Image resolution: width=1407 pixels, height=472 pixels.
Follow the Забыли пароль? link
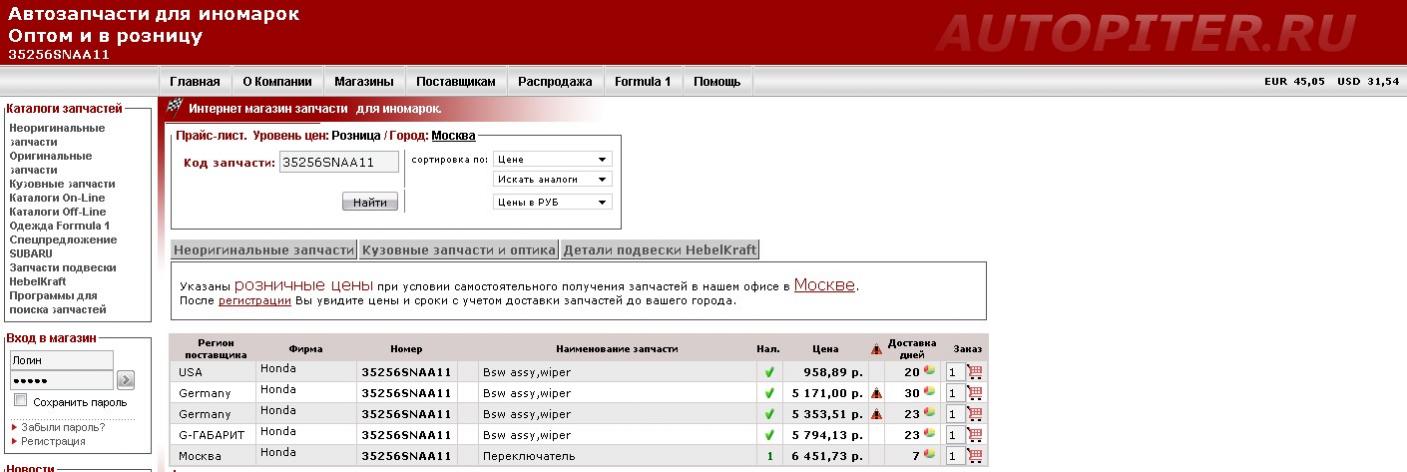62,427
